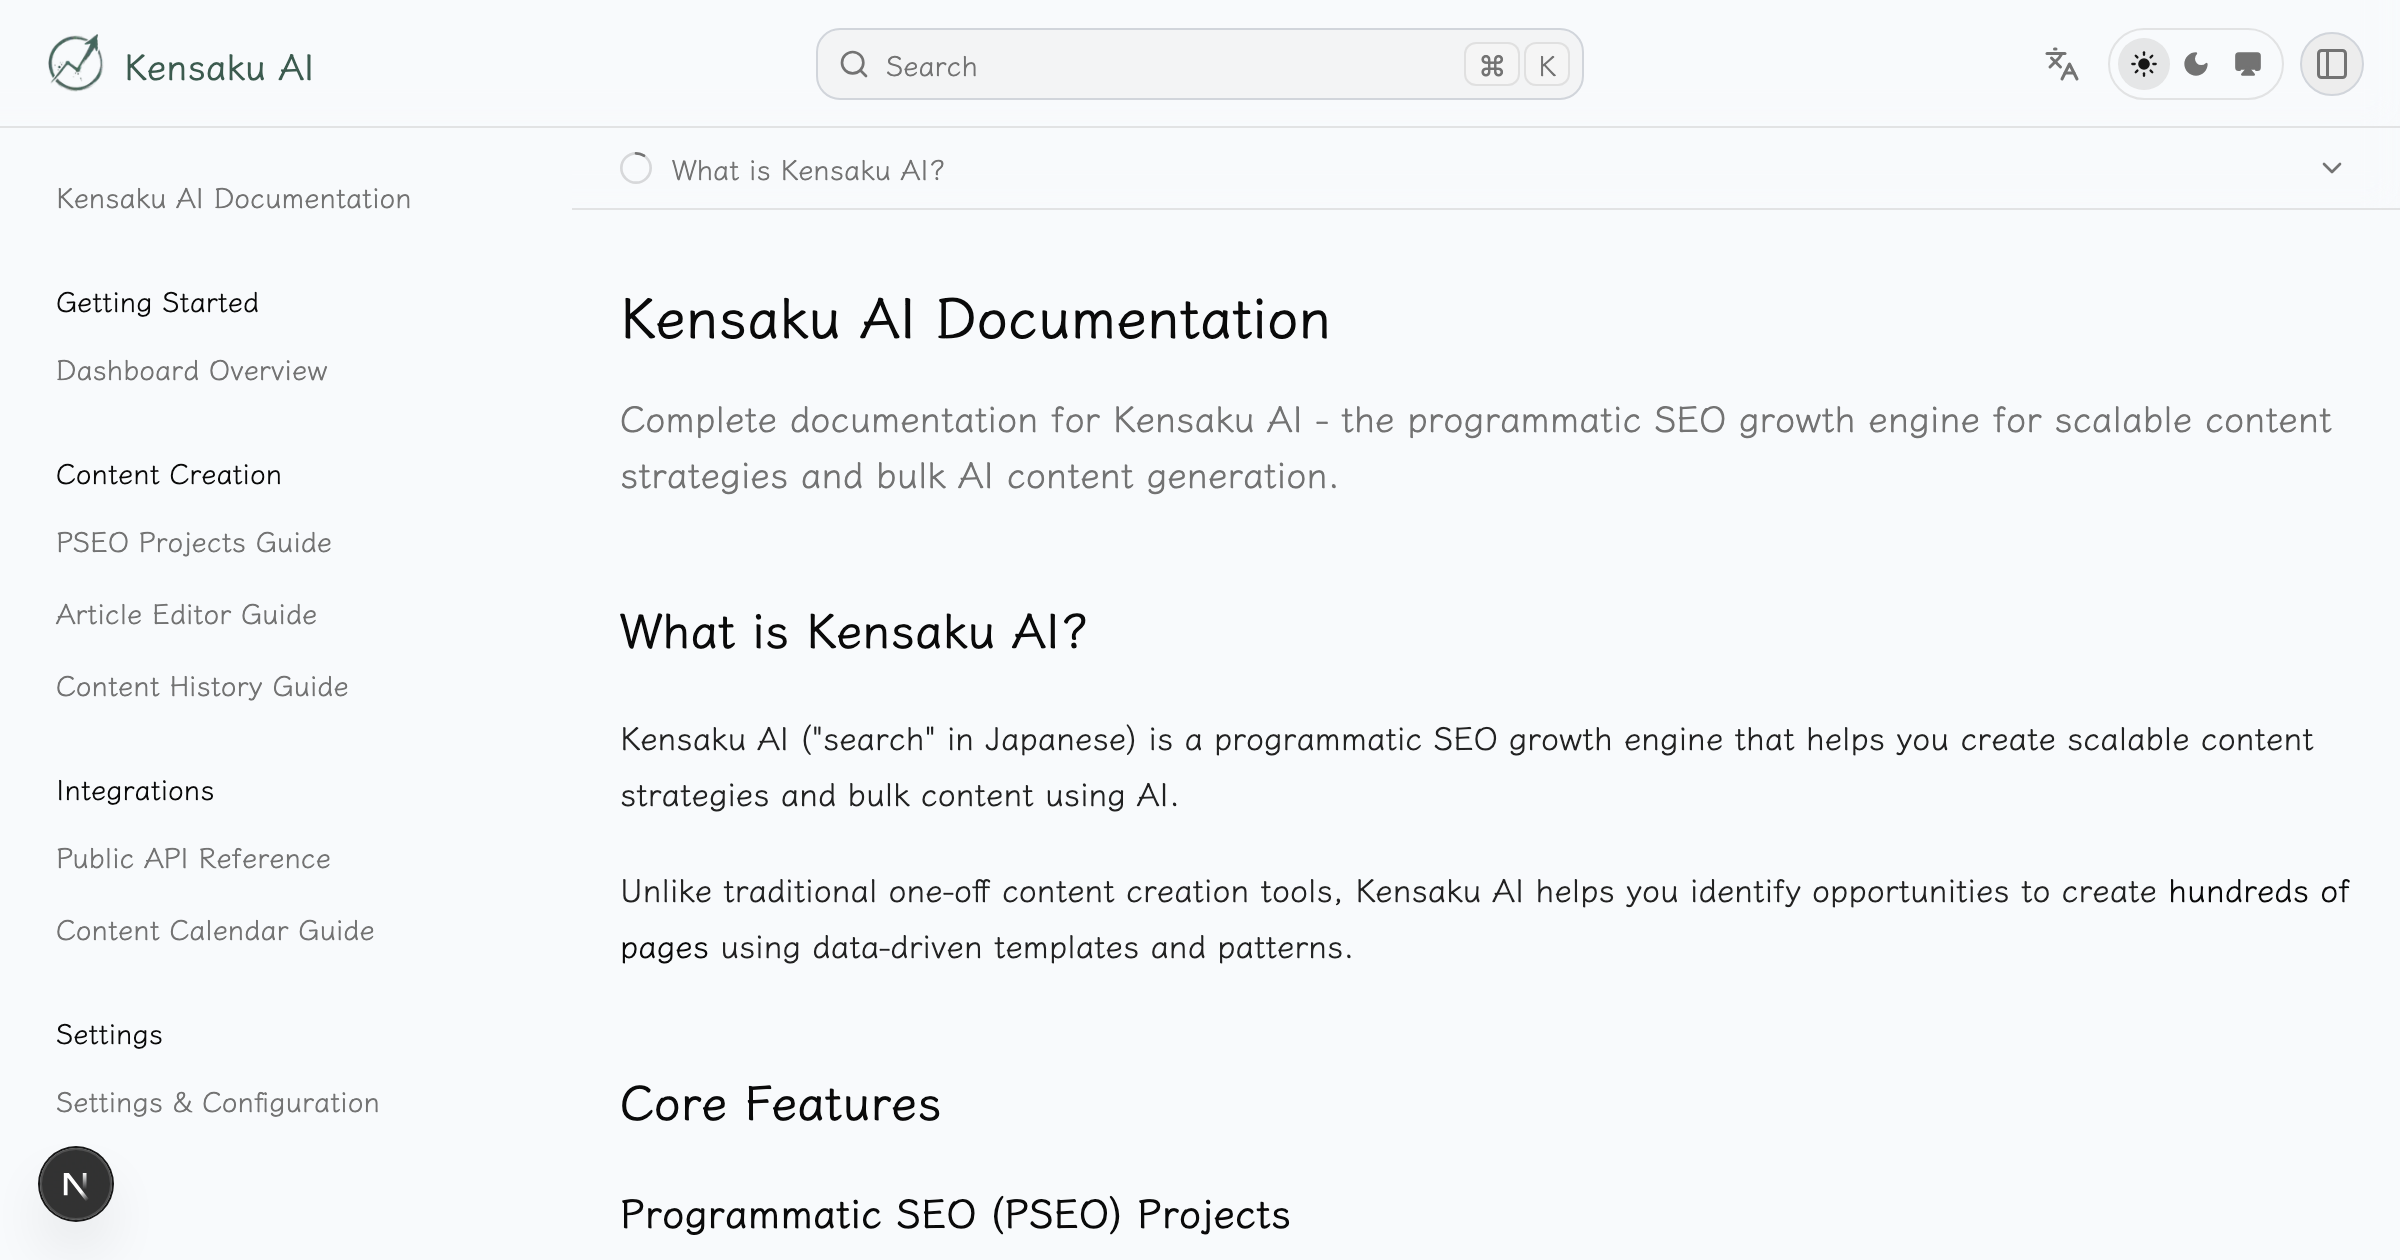Click 'Programmatic SEO (PSEO) Projects' heading

(x=955, y=1214)
